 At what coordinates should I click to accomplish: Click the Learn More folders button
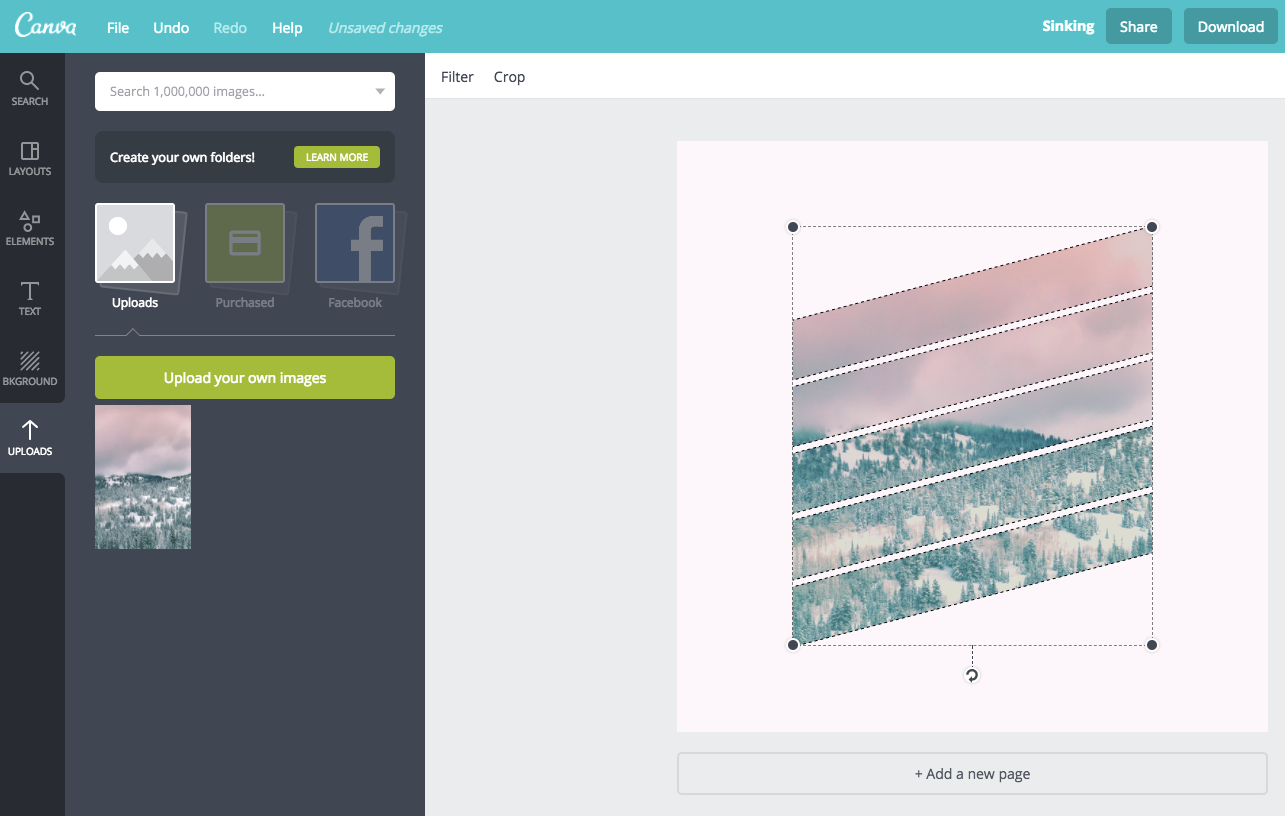(337, 157)
